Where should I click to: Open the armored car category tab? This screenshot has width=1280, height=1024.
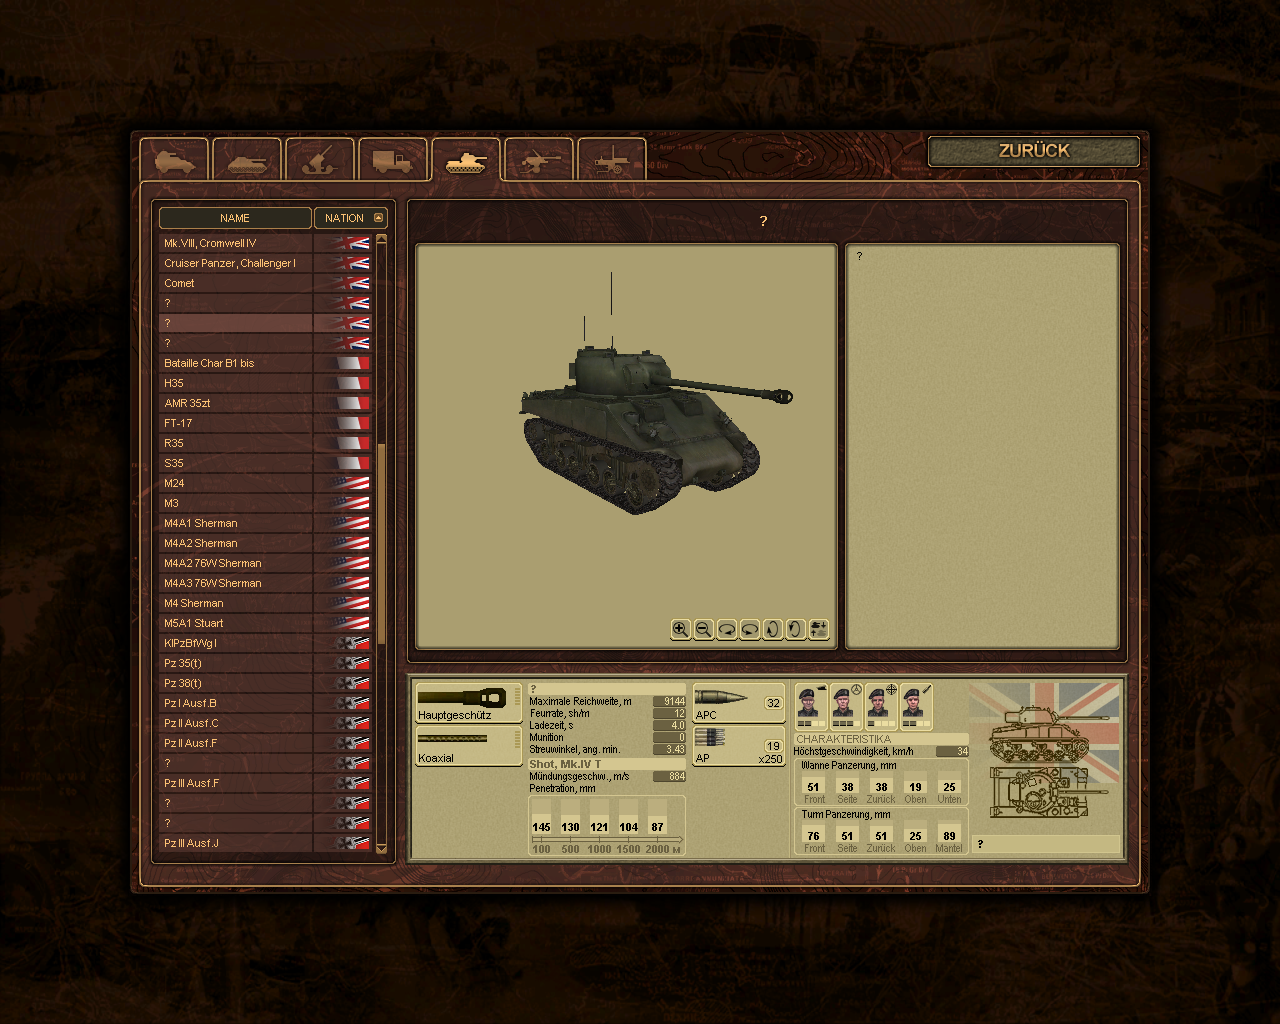[x=175, y=160]
